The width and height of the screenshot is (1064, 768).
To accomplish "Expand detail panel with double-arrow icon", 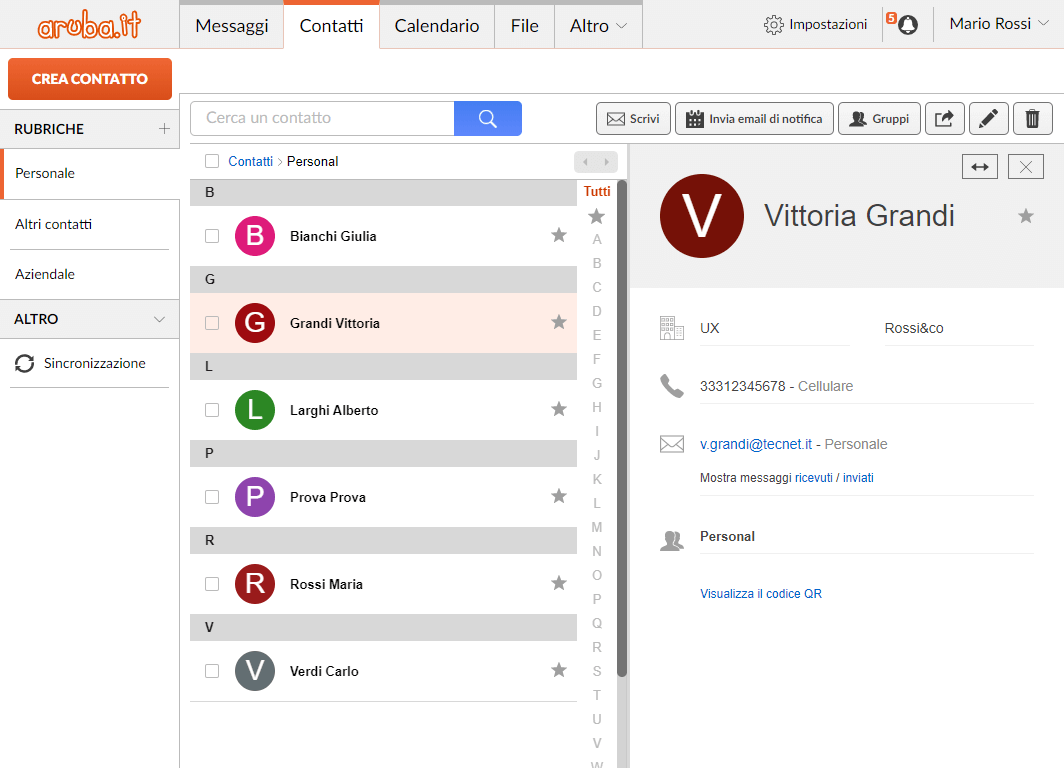I will click(980, 167).
